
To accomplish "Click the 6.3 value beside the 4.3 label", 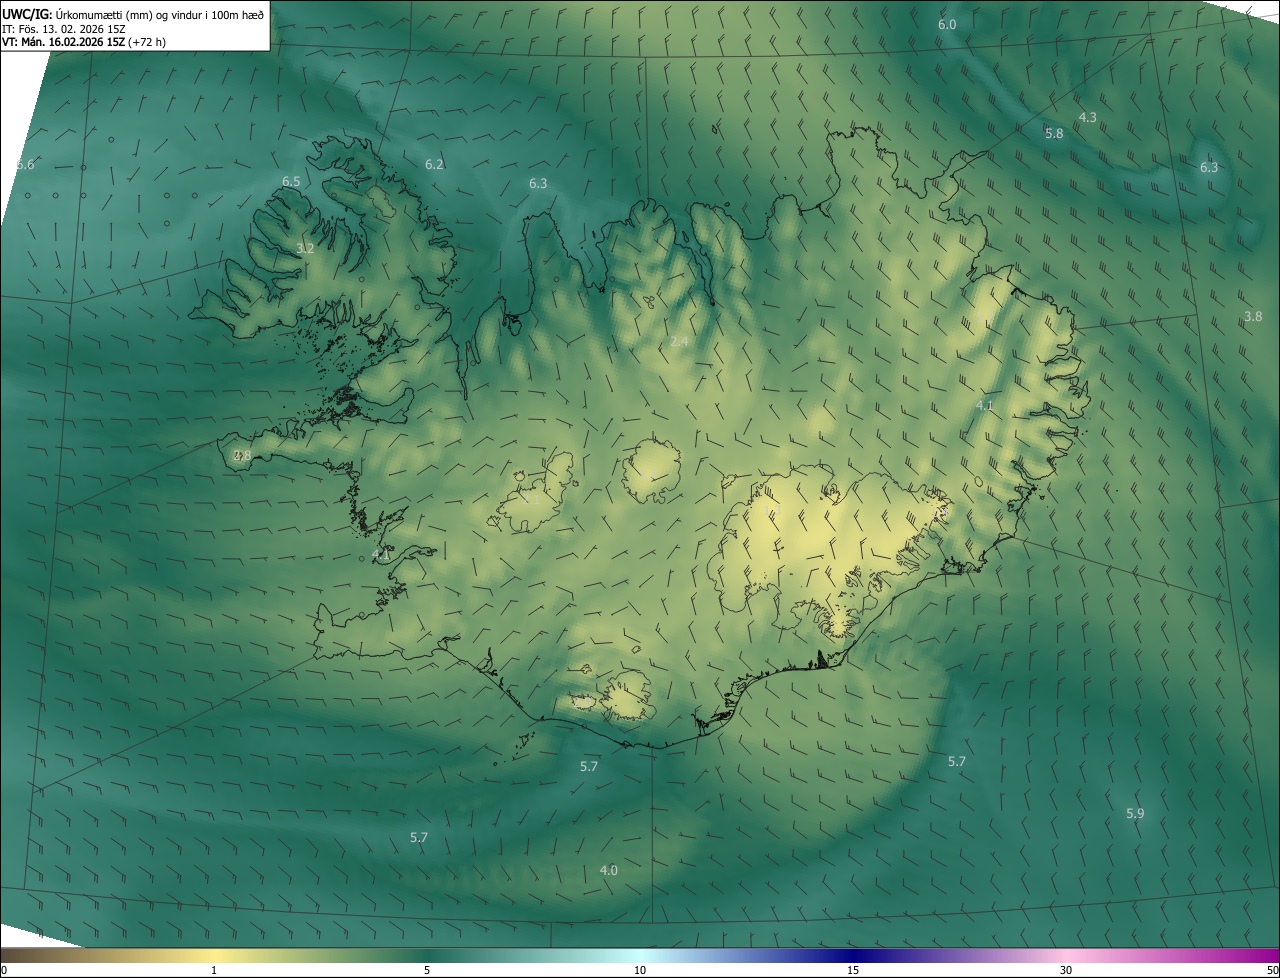I will (1209, 168).
